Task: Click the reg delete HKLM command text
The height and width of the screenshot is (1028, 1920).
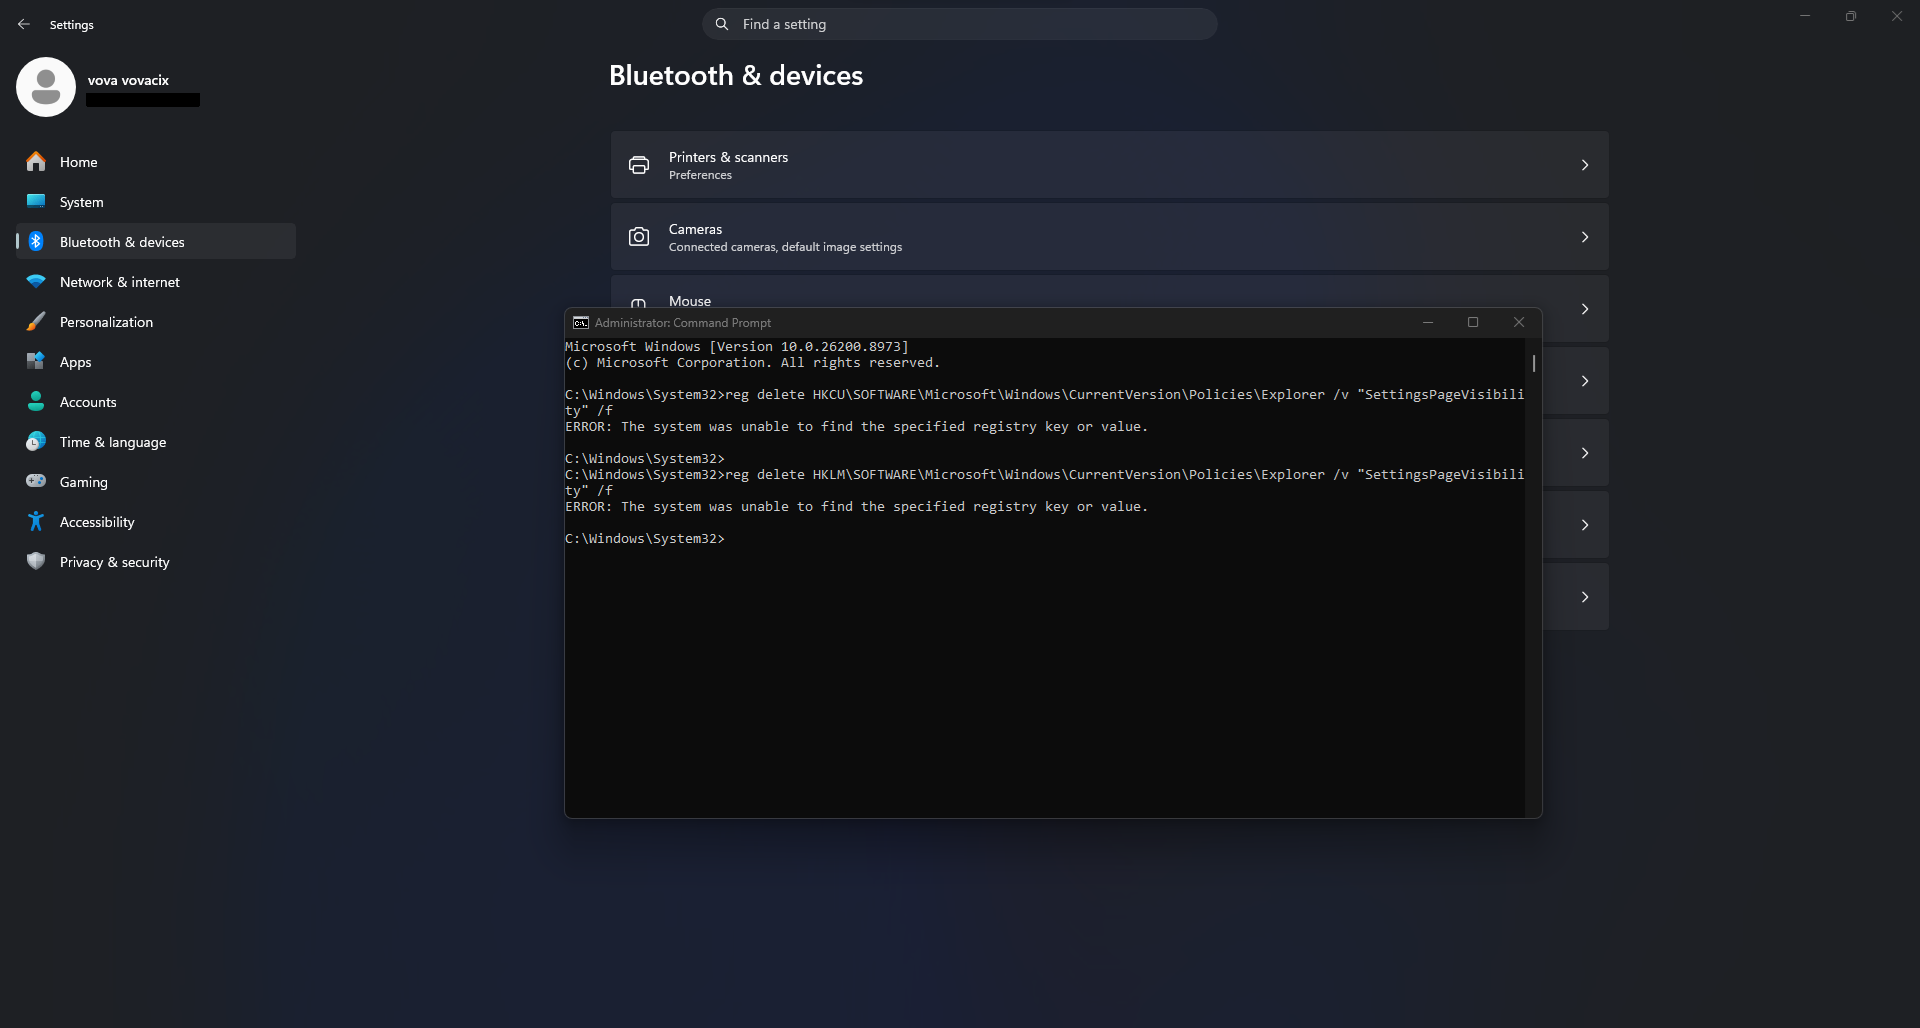Action: pos(1045,482)
